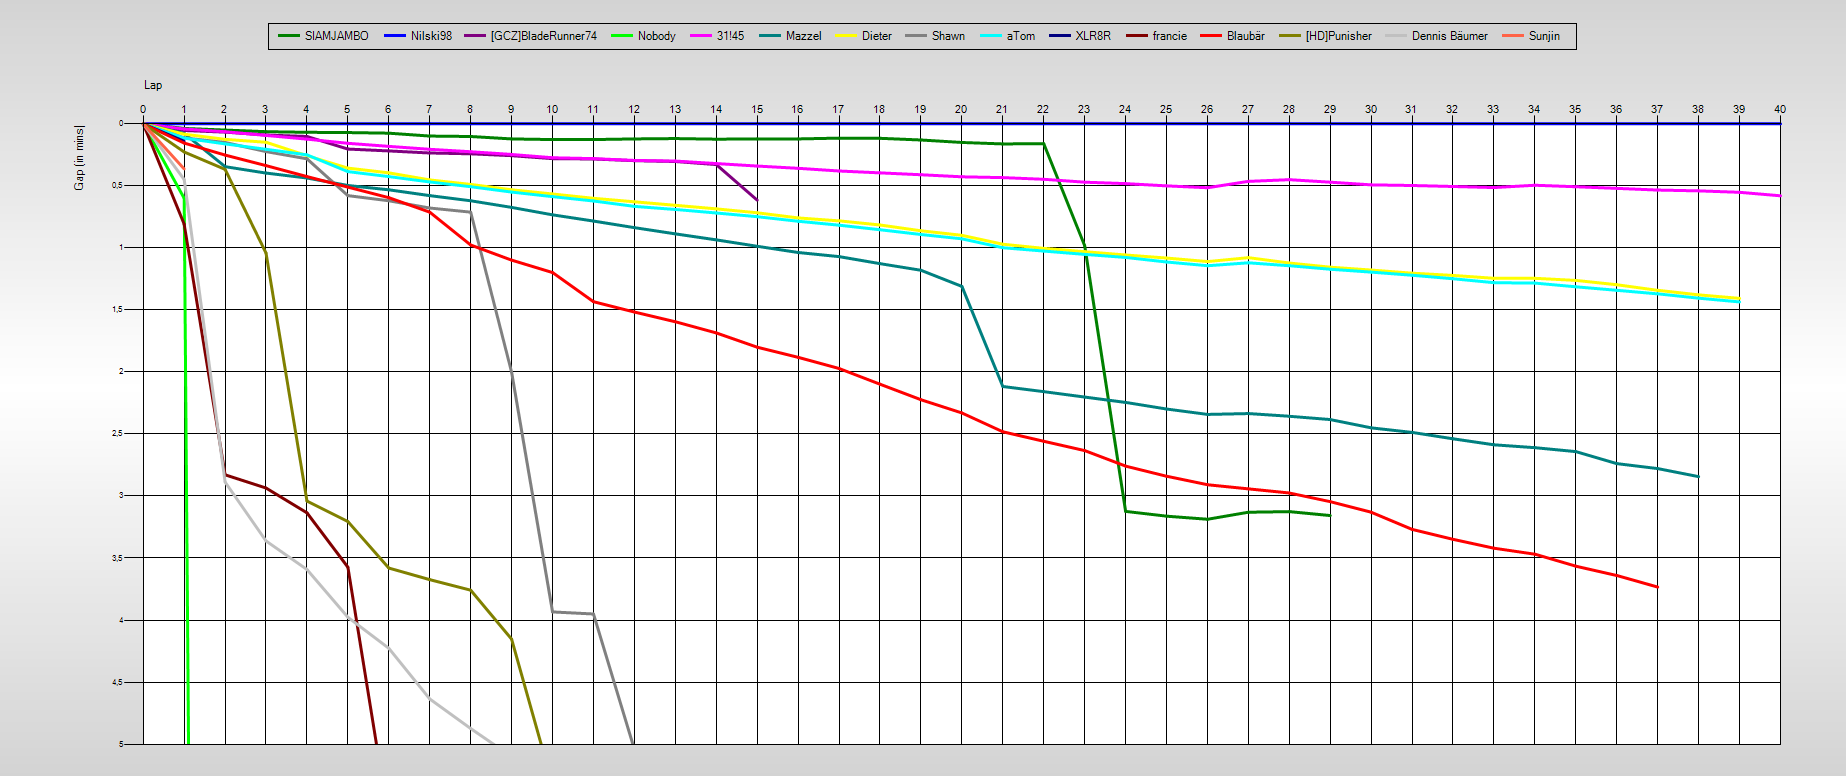Screen dimensions: 1846x776
Task: Click green SIAMJAMBO line bottom at lap 24
Action: pyautogui.click(x=1126, y=511)
